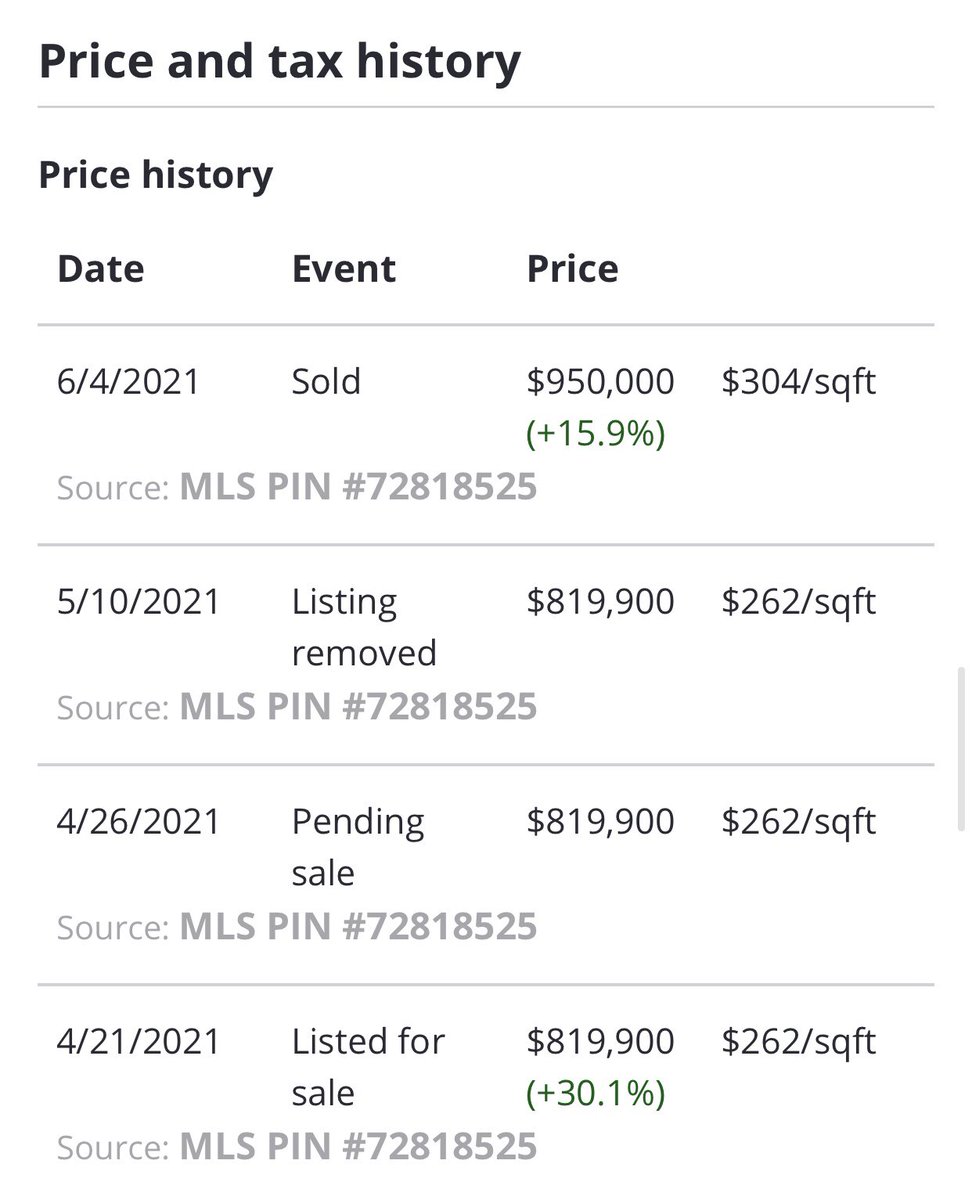Click the Price column header
This screenshot has width=972, height=1200.
tap(573, 269)
